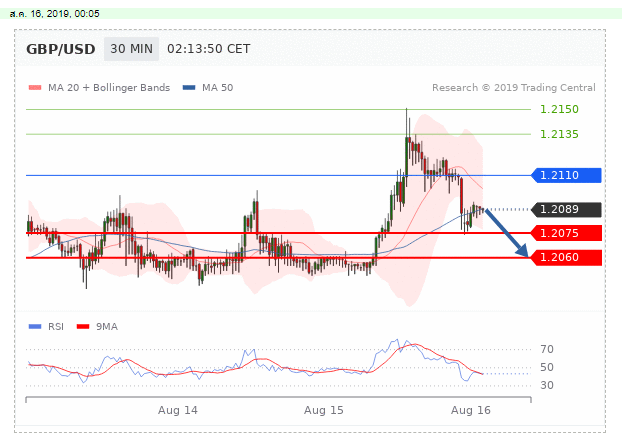This screenshot has width=622, height=448.
Task: Click the 1.2135 resistance level label
Action: (x=559, y=134)
